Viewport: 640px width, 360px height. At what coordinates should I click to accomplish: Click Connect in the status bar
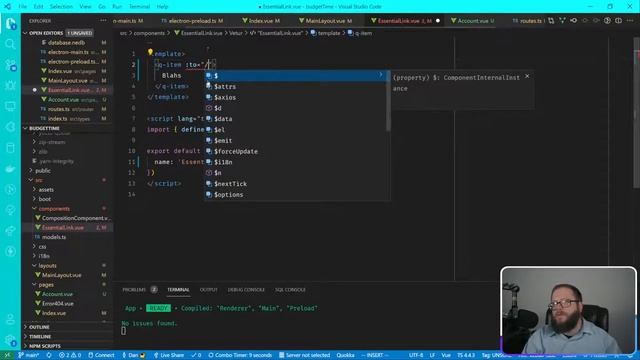tap(101, 355)
